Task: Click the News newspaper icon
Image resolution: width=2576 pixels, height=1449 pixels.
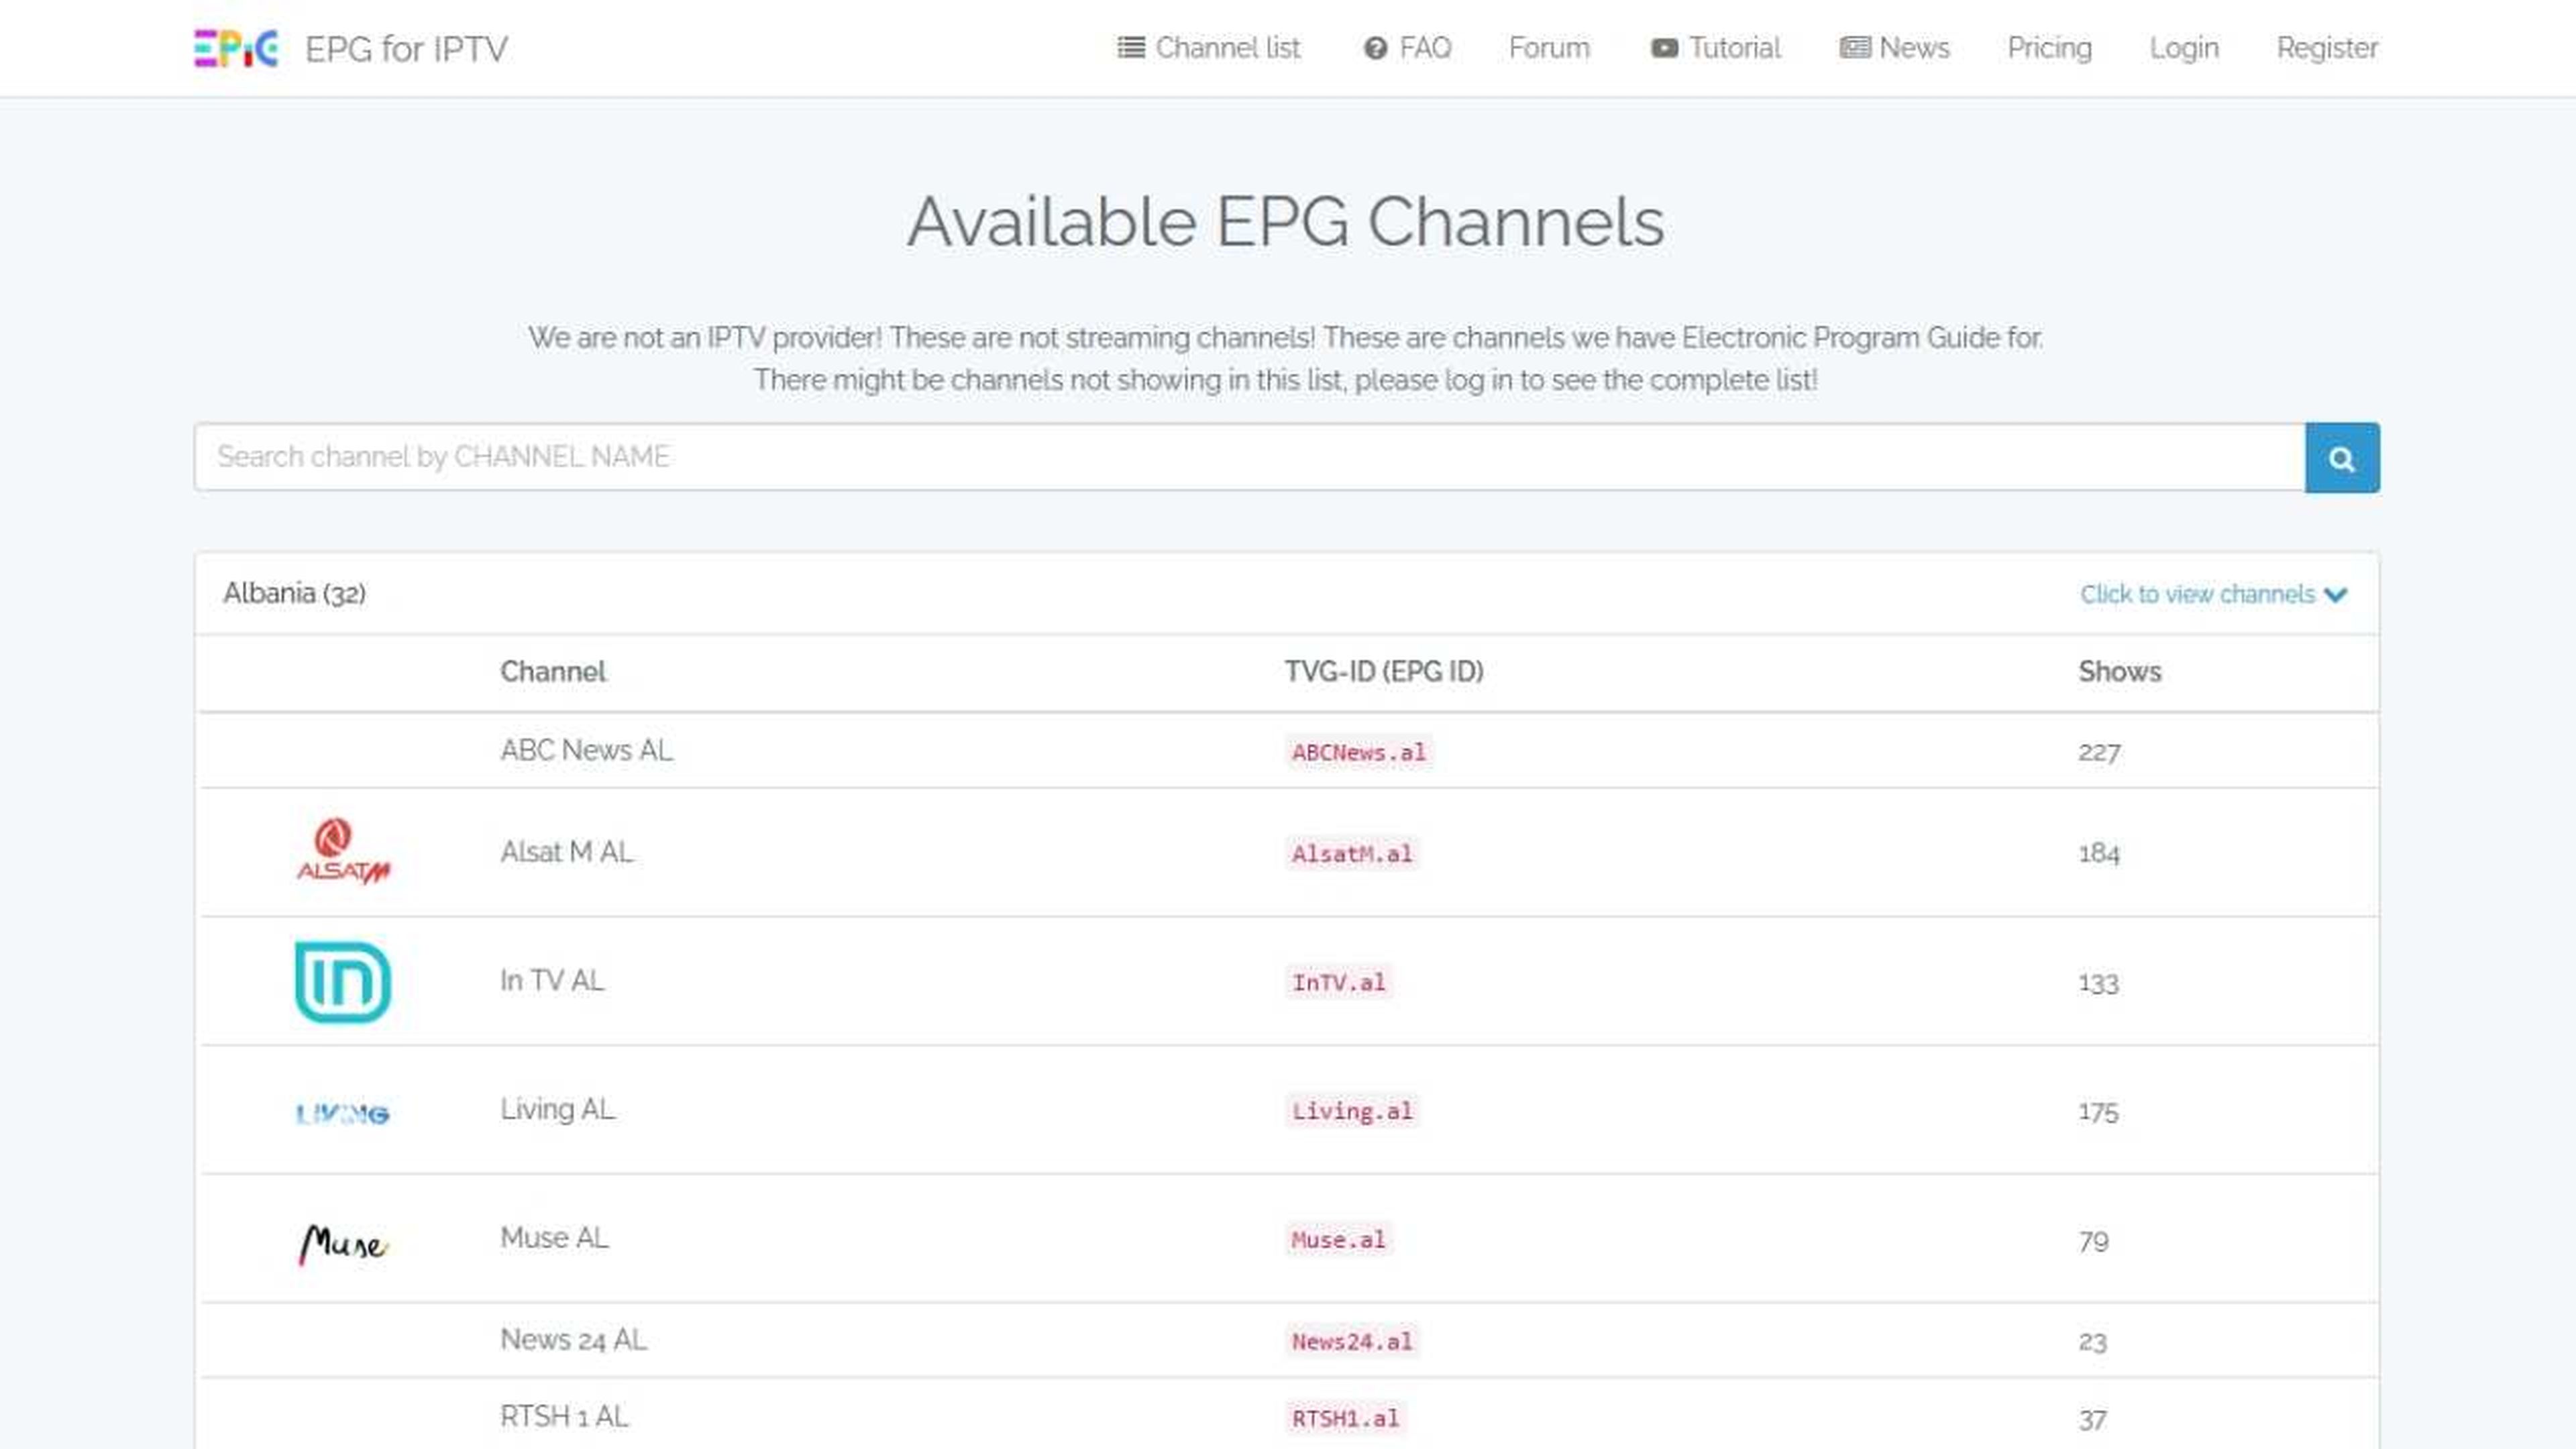Action: (1854, 47)
